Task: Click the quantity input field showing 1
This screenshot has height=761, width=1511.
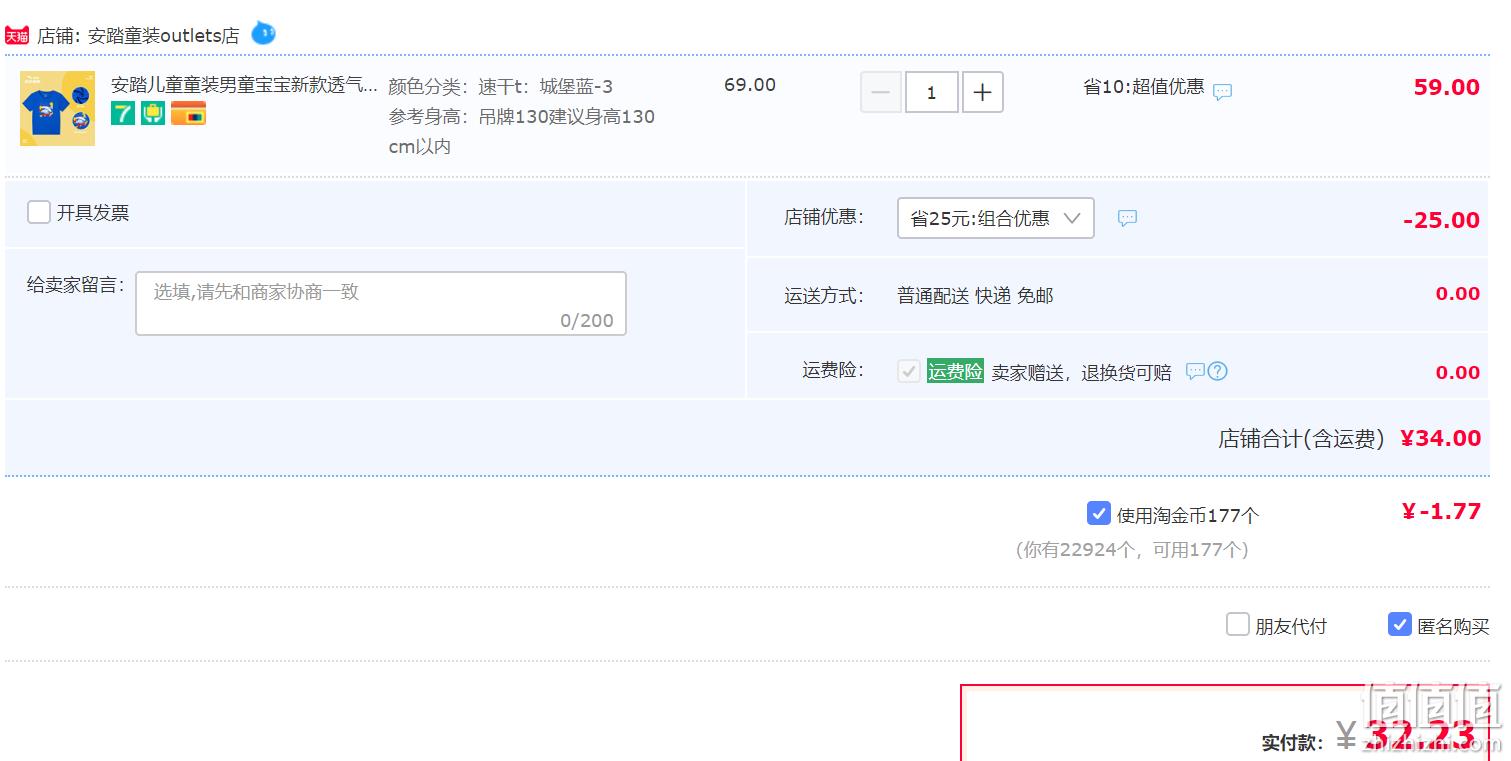Action: point(932,92)
